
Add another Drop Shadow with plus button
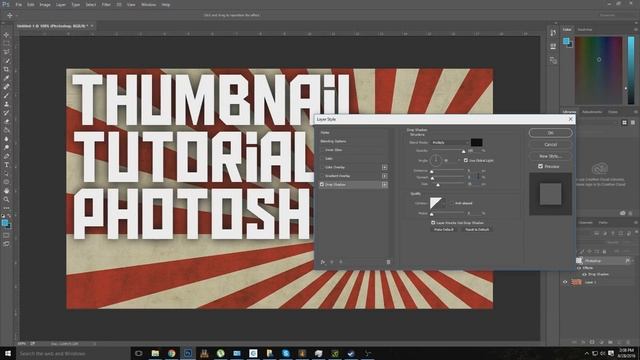click(384, 184)
